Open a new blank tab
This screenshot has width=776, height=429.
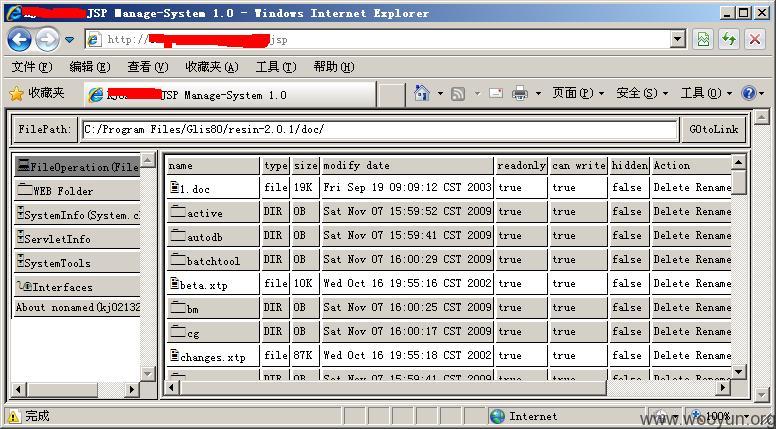[x=391, y=95]
